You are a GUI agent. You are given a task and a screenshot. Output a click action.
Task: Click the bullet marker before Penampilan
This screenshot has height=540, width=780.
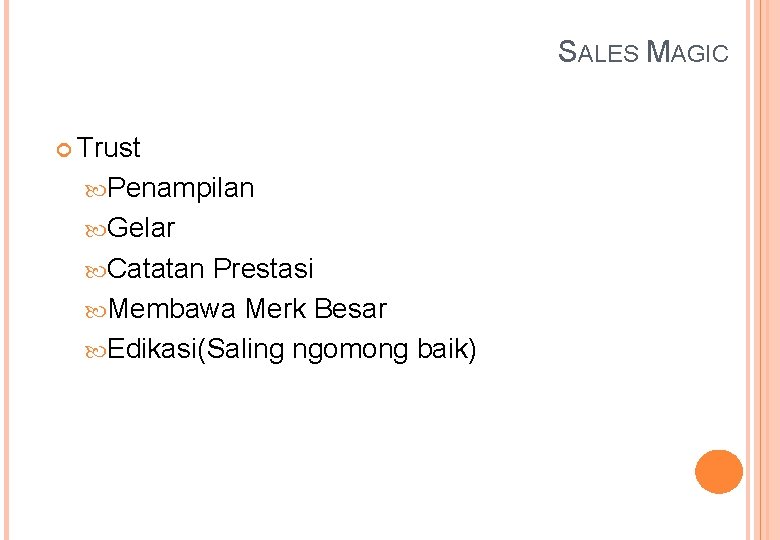pos(96,189)
